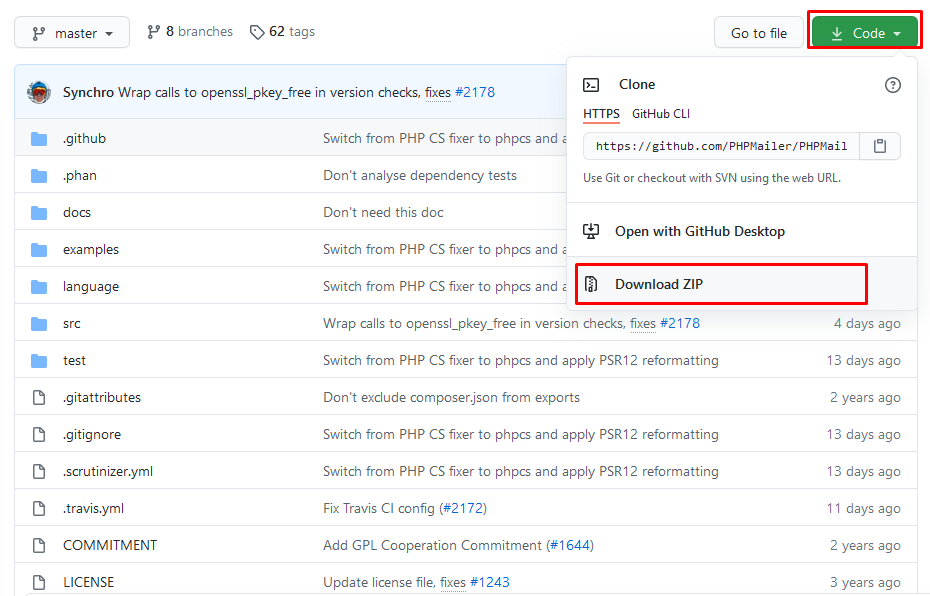Screen dimensions: 930x596
Task: Open the src folder name
Action: coord(72,323)
